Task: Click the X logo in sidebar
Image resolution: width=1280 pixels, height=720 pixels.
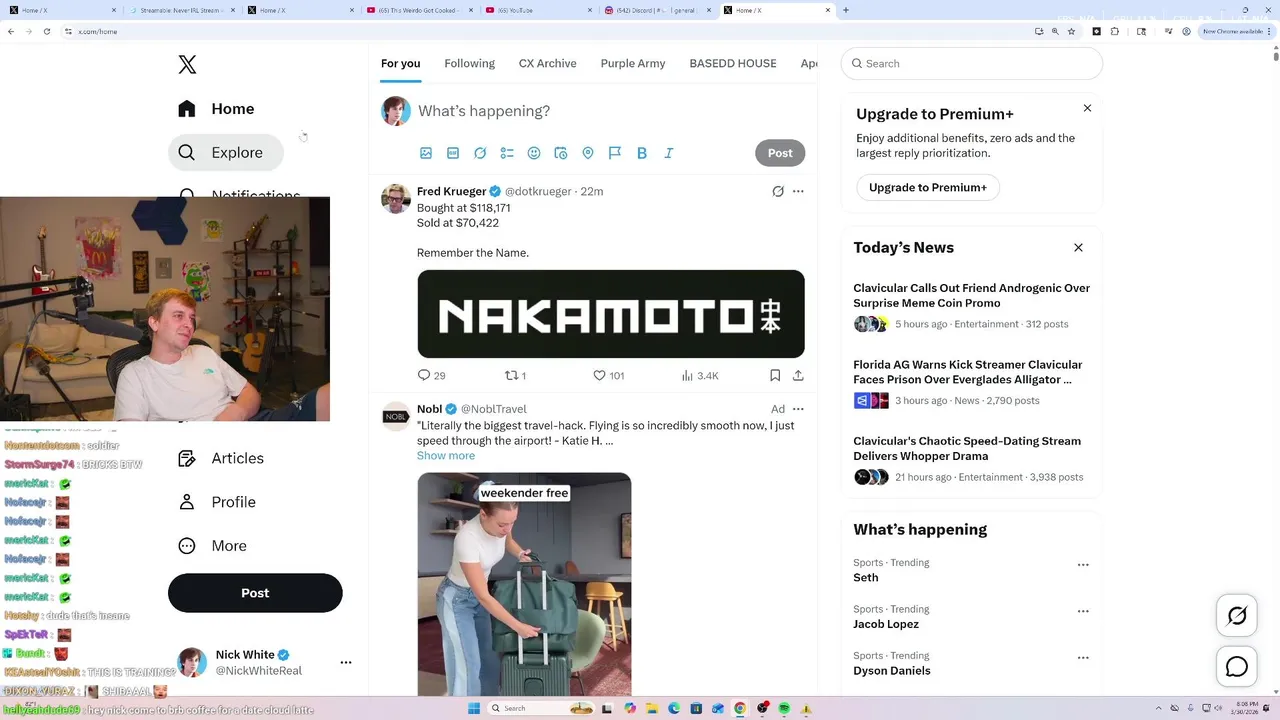Action: point(187,64)
